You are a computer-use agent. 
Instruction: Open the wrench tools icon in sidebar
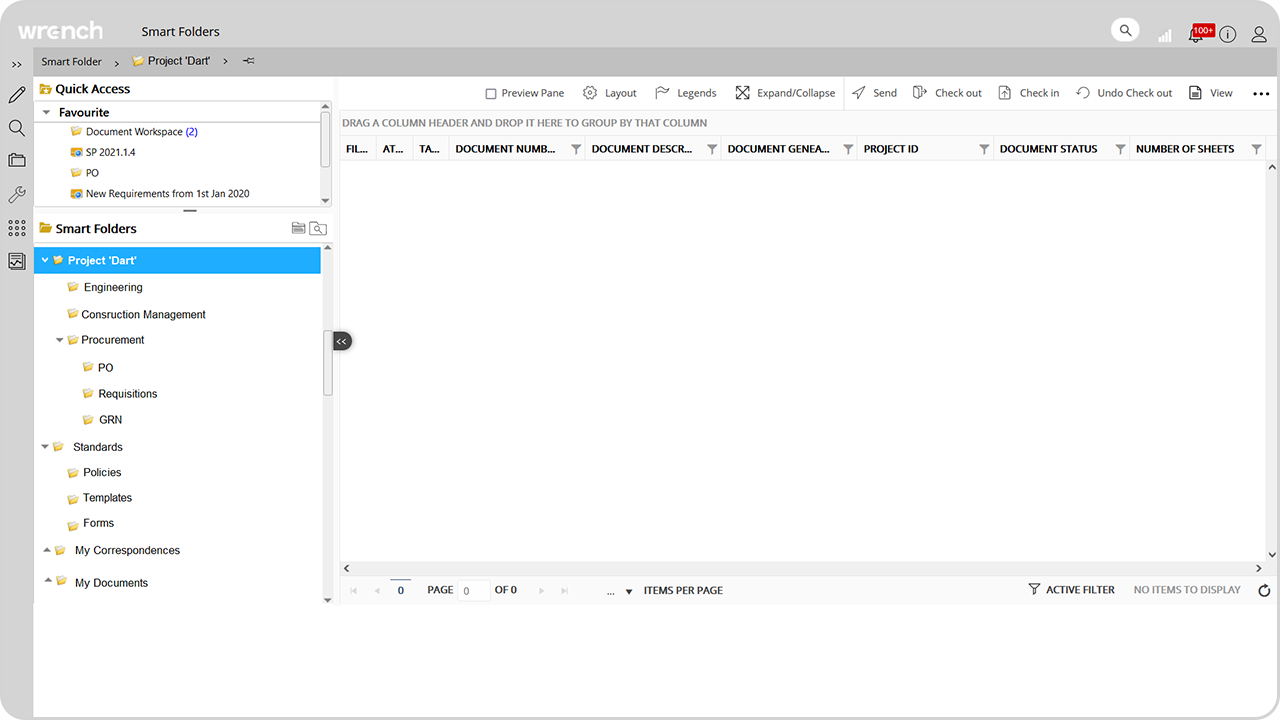click(17, 195)
